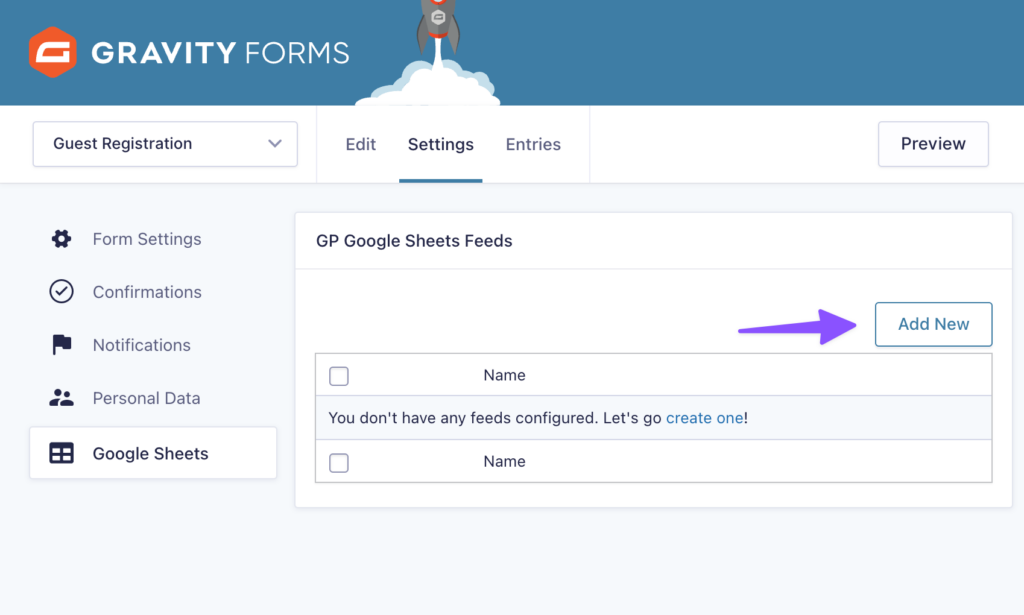Toggle selection of all Google Sheets feeds

tap(339, 376)
